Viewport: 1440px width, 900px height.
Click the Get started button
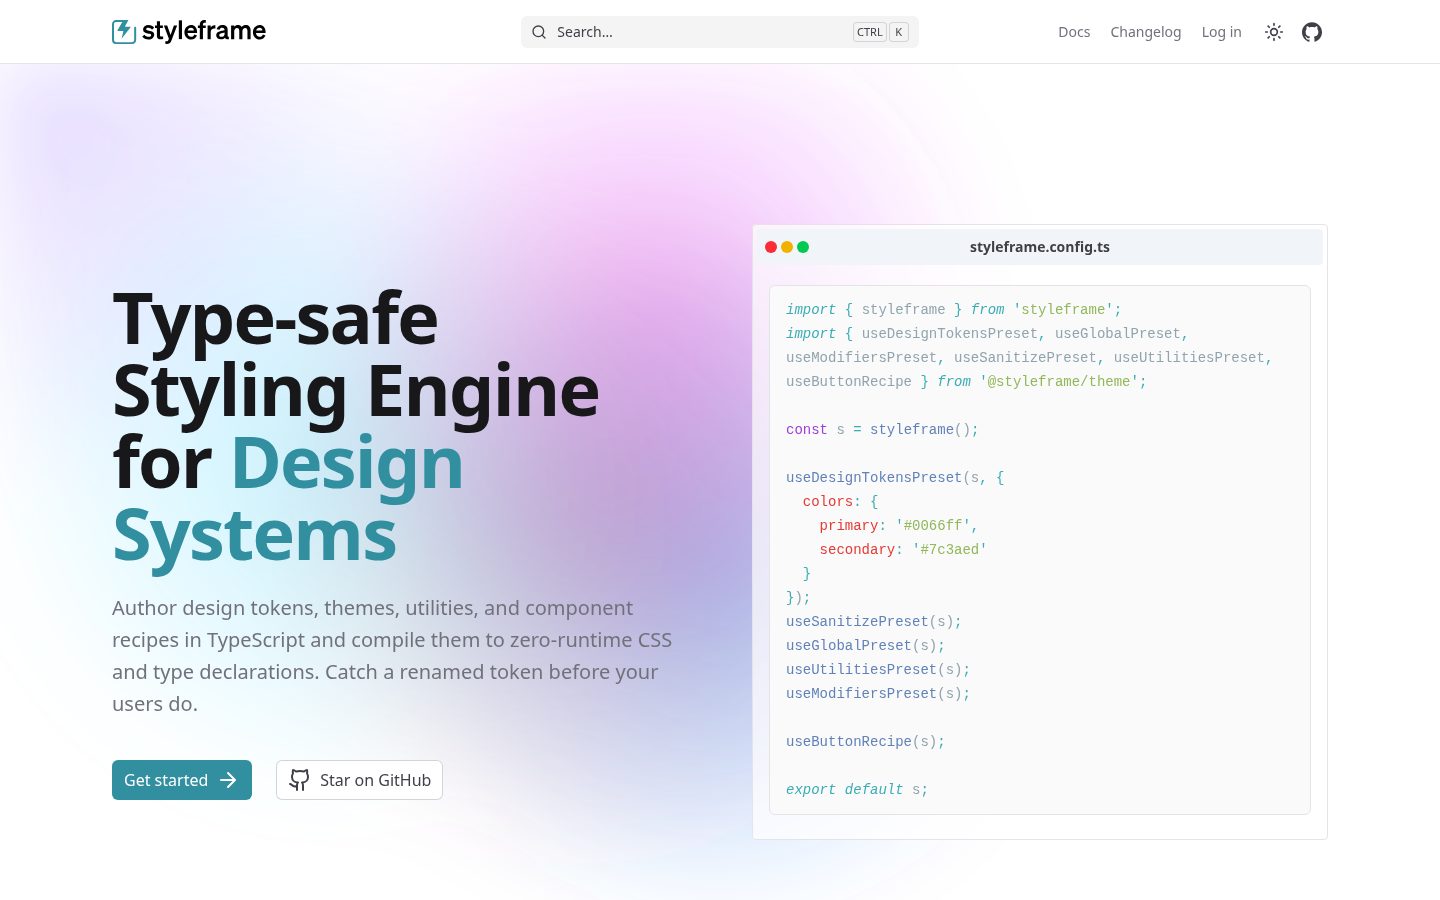pyautogui.click(x=182, y=780)
